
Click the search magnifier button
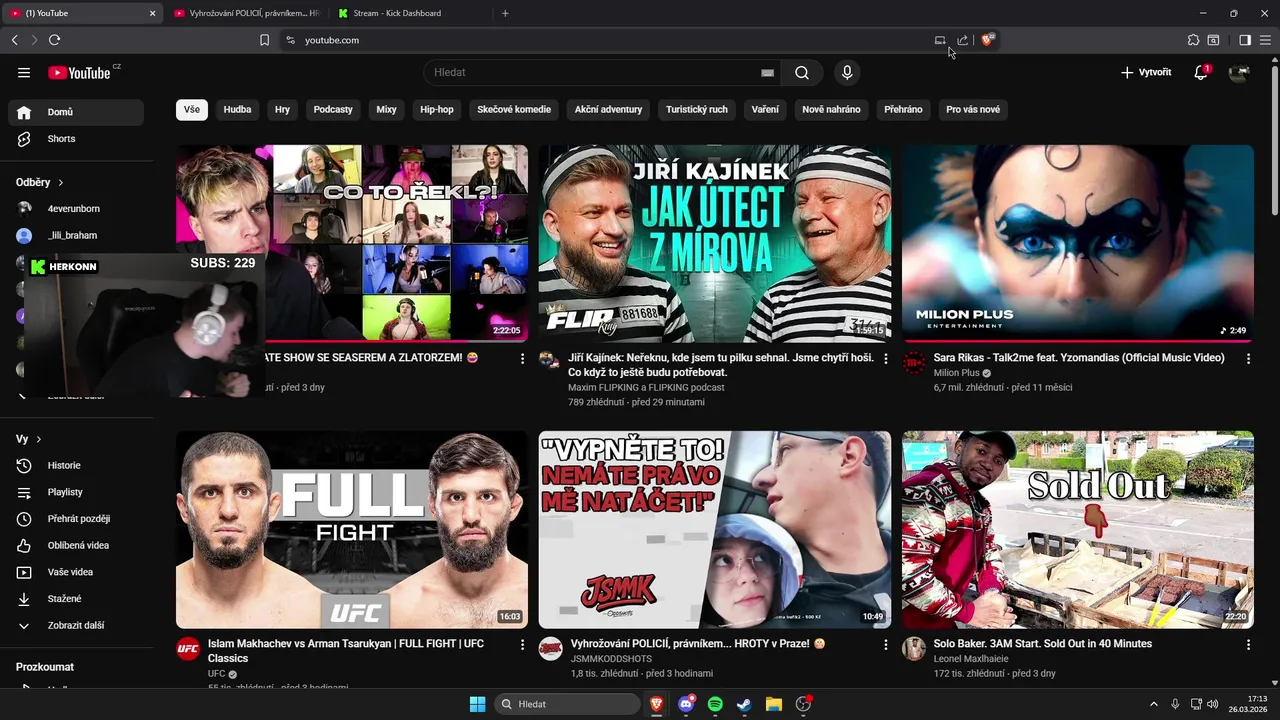[x=802, y=72]
